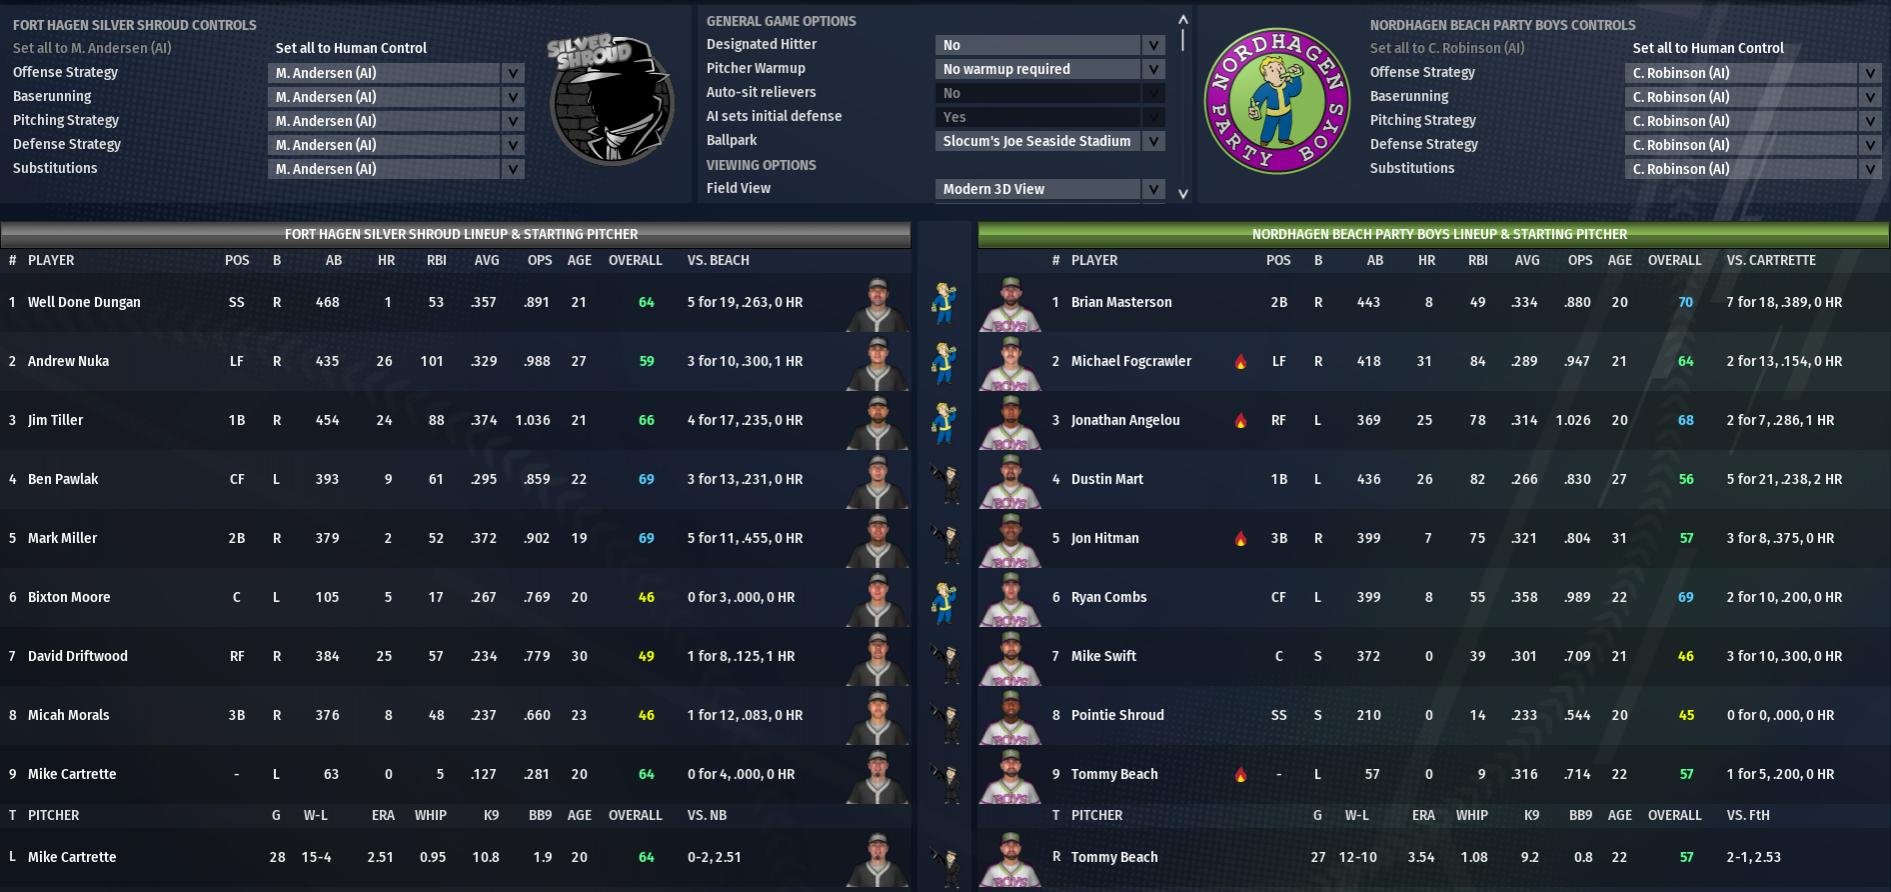Click Michael Fogcrawler's hot streak flame icon
The height and width of the screenshot is (892, 1891).
1240,362
